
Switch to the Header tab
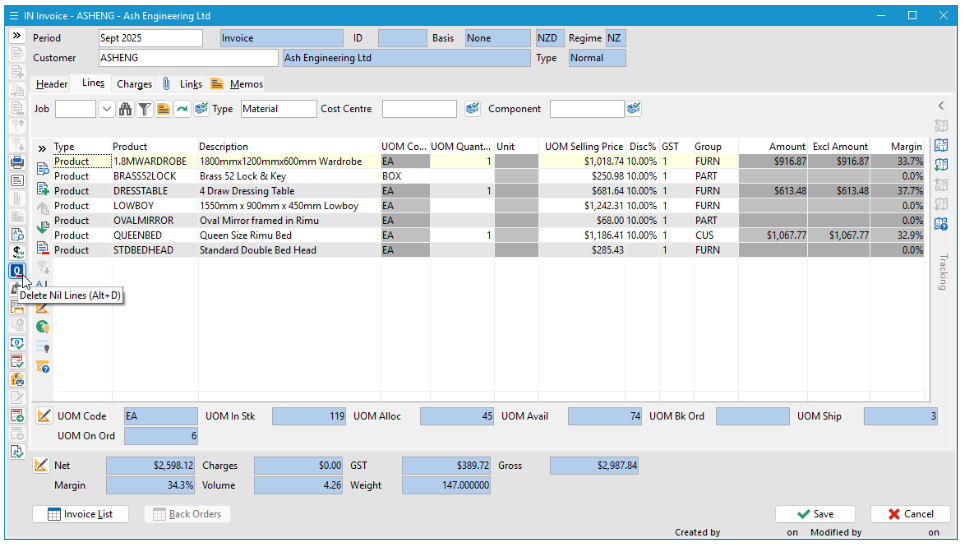52,84
